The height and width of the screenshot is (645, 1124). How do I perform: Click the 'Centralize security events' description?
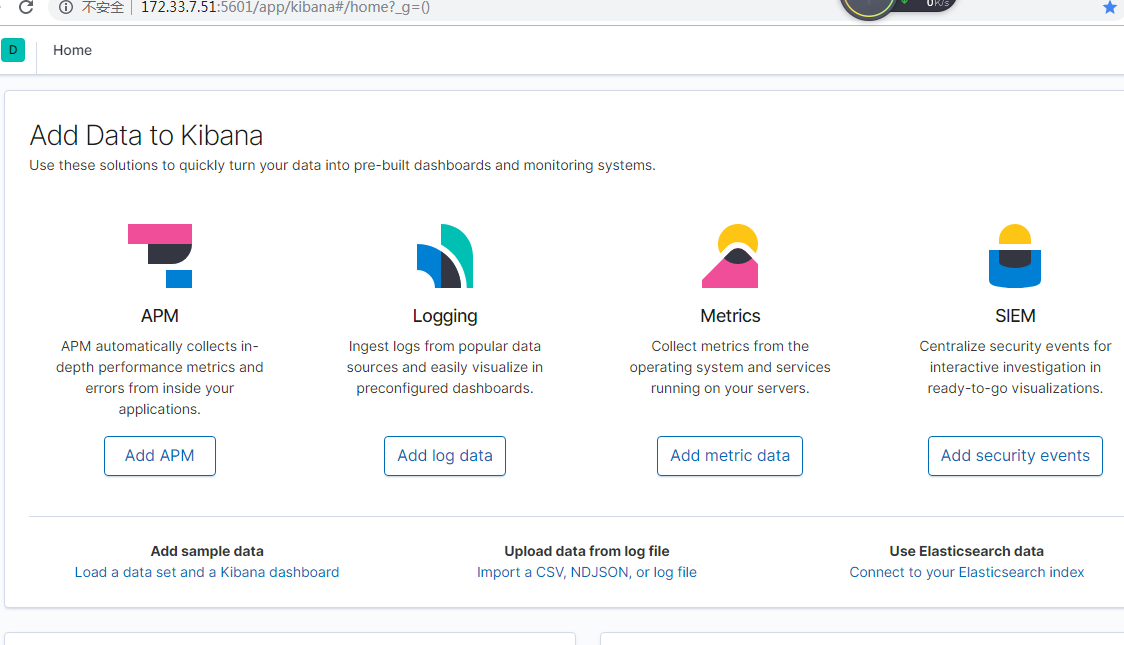1015,367
